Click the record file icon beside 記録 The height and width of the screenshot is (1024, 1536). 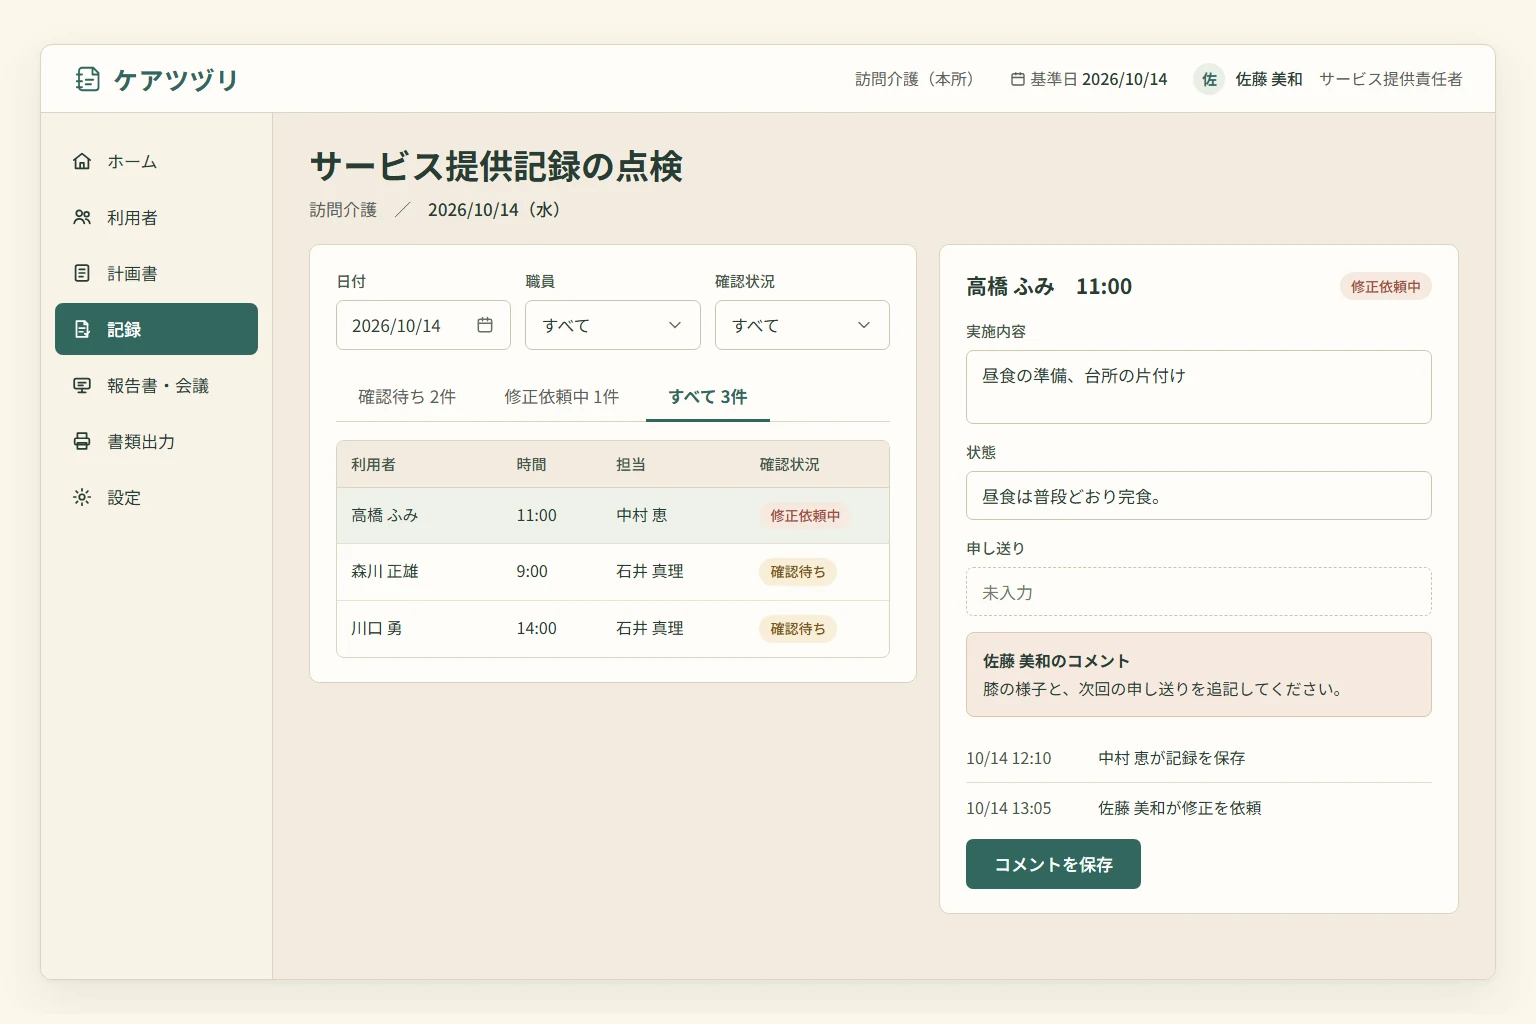[x=82, y=329]
